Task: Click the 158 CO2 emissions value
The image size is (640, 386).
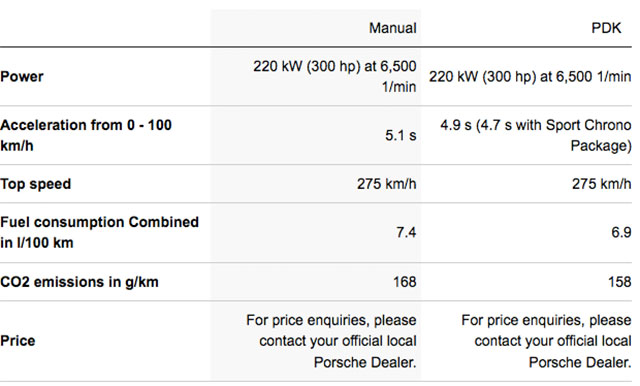Action: [x=619, y=282]
